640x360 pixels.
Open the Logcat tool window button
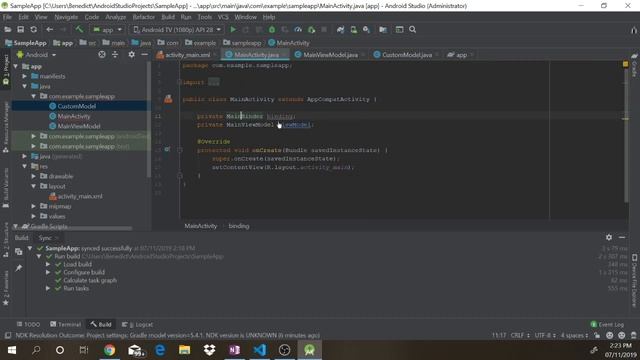click(x=138, y=324)
